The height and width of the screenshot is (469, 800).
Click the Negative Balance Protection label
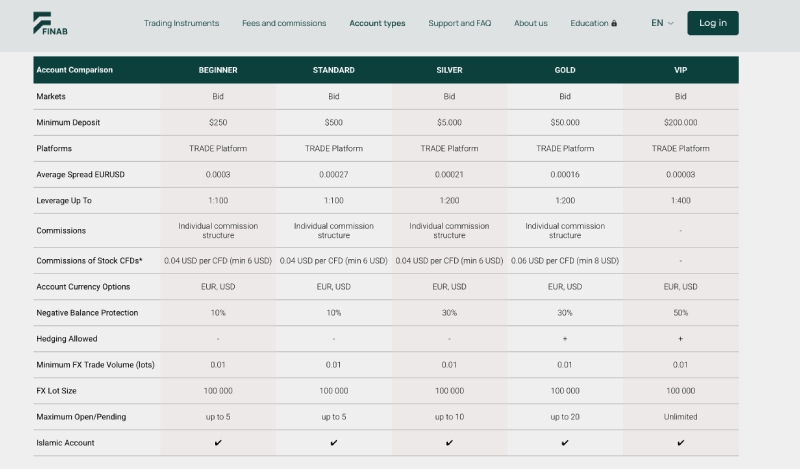[87, 313]
